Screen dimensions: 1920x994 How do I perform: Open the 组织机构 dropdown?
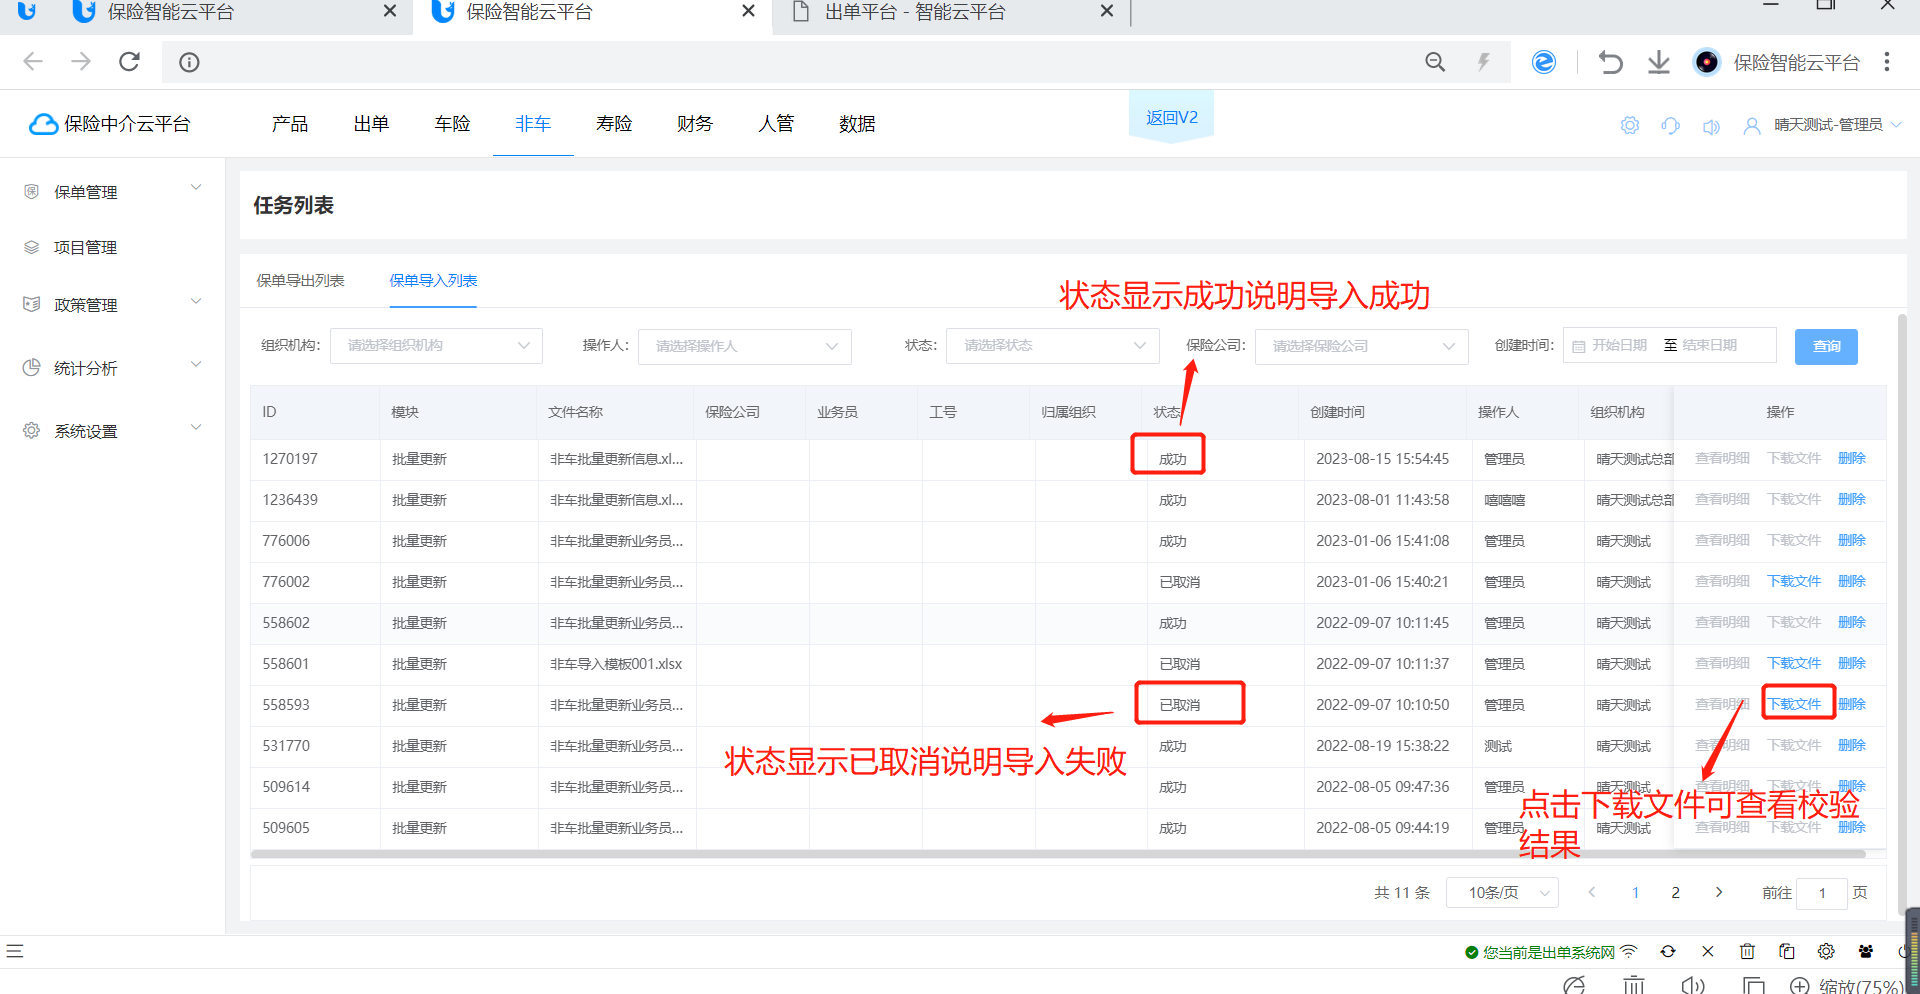pyautogui.click(x=436, y=346)
